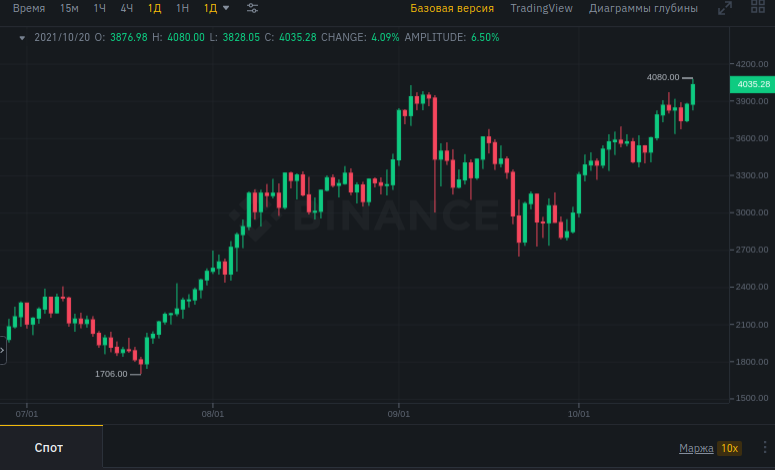The height and width of the screenshot is (470, 775).
Task: Click the 09/01 date axis label
Action: [x=398, y=414]
